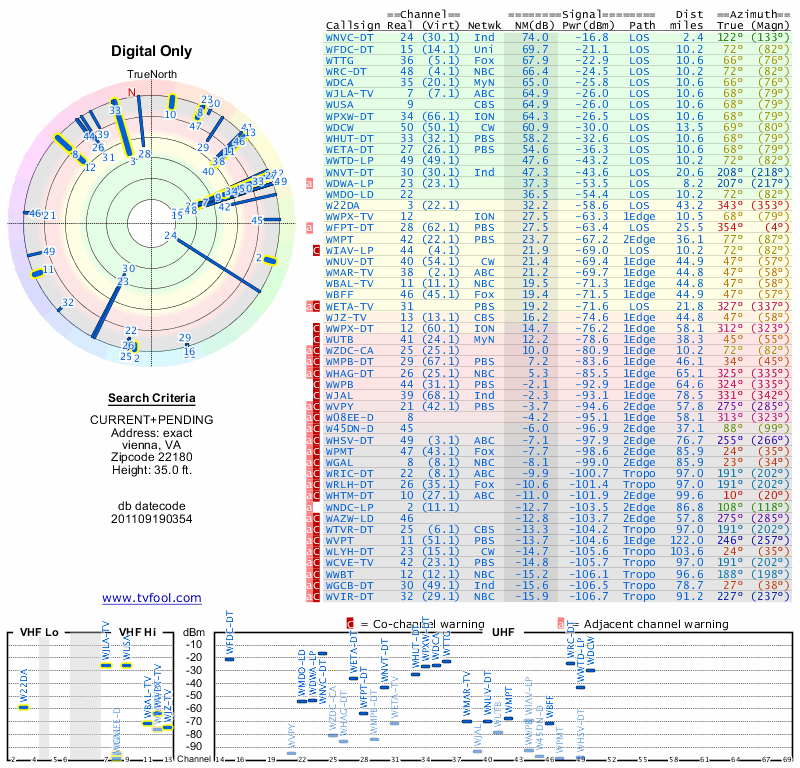Viewport: 800px width, 768px height.
Task: Click 'WJLA-TV' callsign in the table
Action: 349,94
